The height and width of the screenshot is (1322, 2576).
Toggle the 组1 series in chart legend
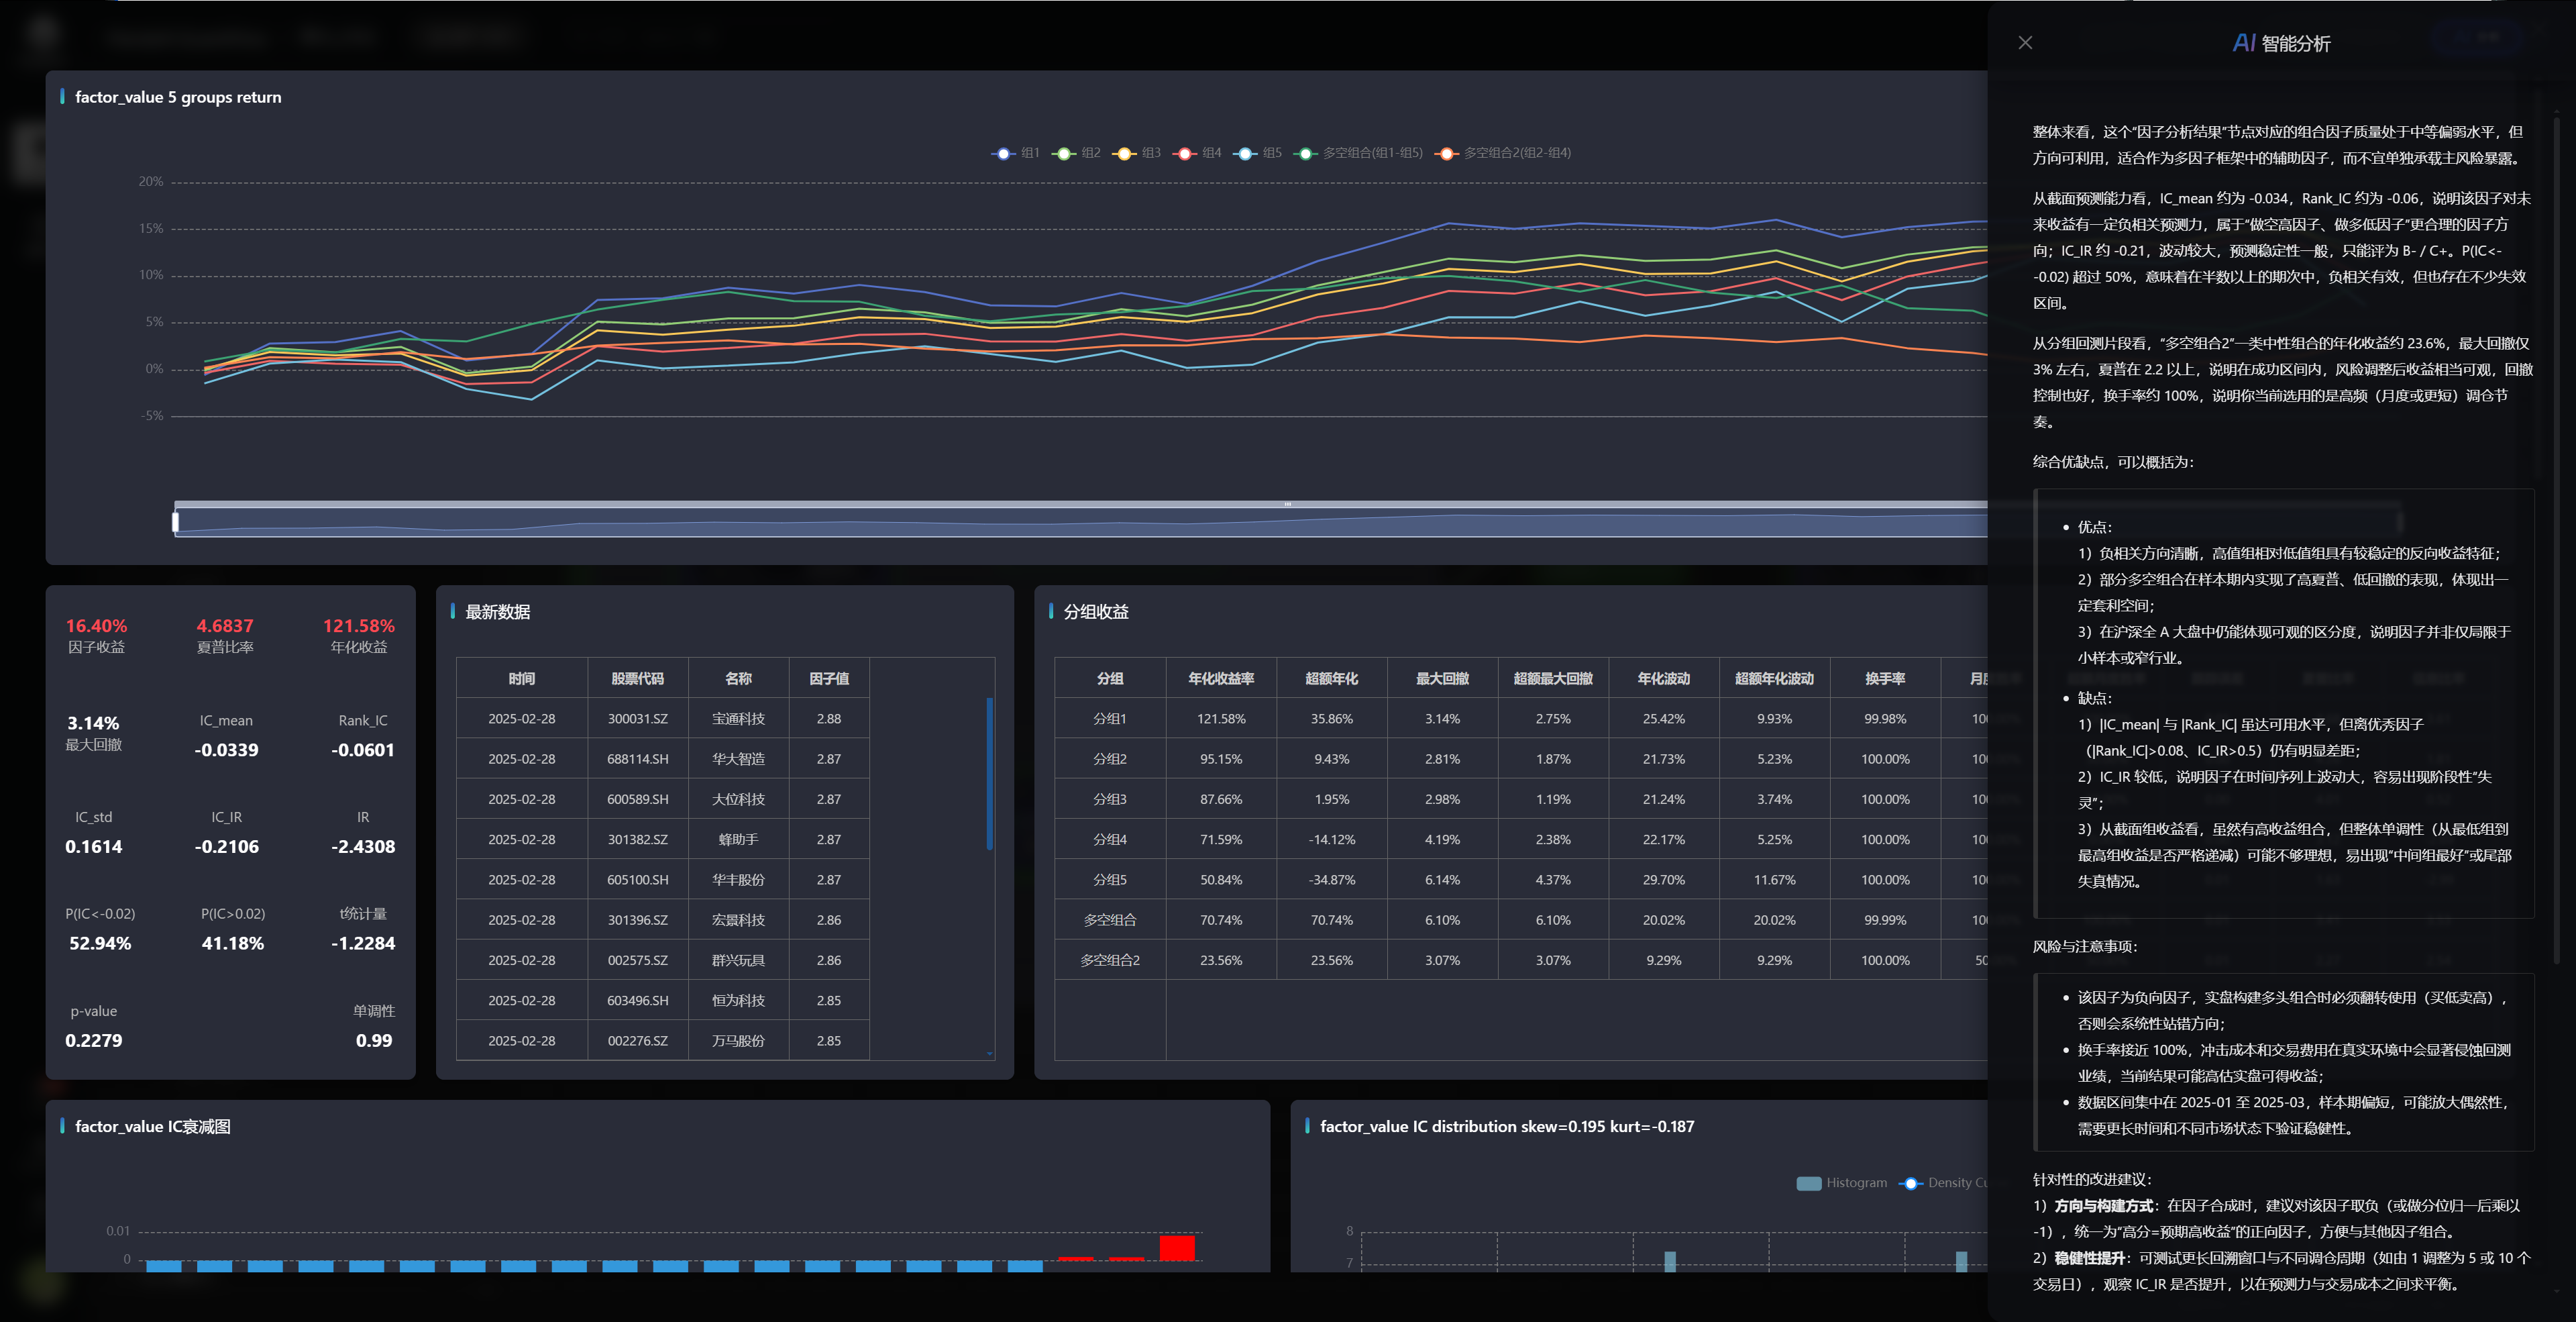point(1015,153)
